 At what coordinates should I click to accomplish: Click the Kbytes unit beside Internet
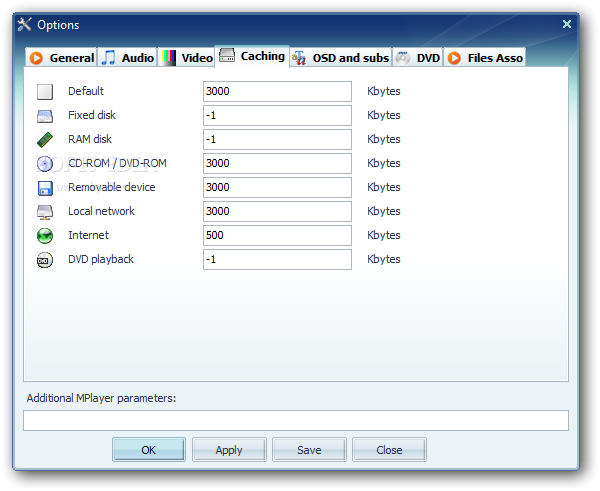click(x=384, y=235)
